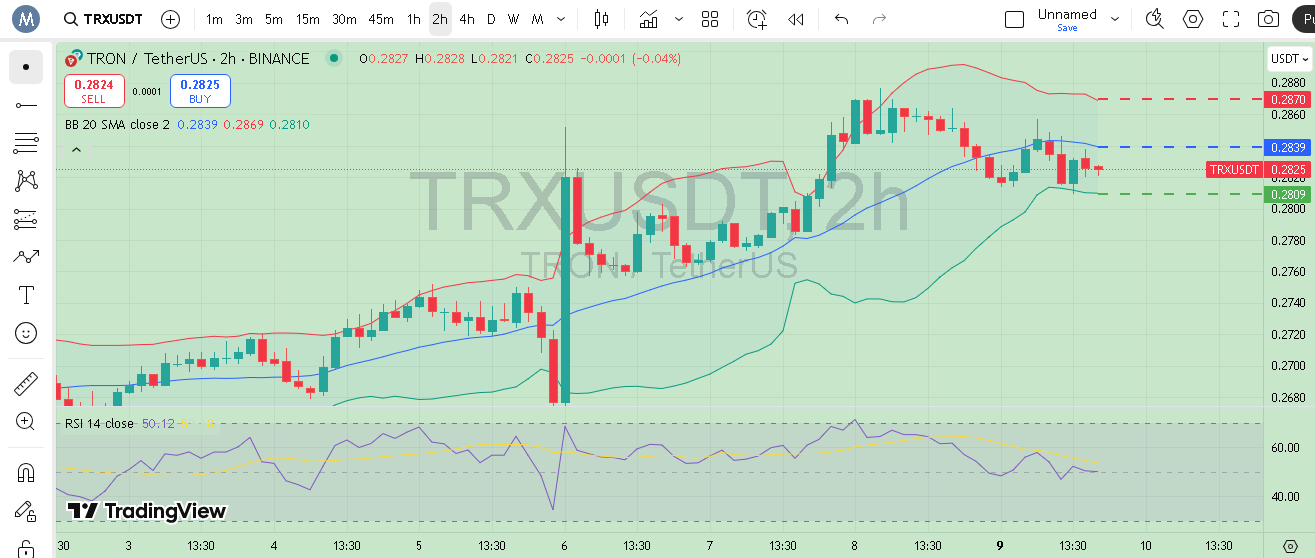Activate the zoom in tool
1315x558 pixels.
[x=26, y=421]
